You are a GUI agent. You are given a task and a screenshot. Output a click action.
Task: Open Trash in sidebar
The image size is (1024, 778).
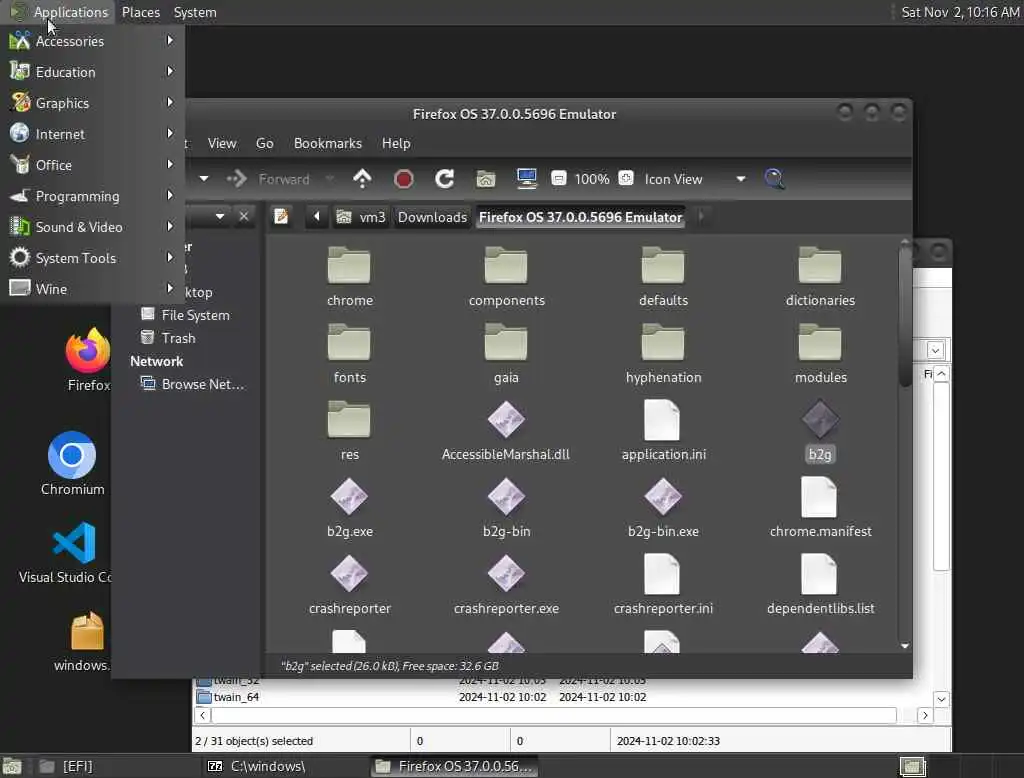(x=170, y=338)
